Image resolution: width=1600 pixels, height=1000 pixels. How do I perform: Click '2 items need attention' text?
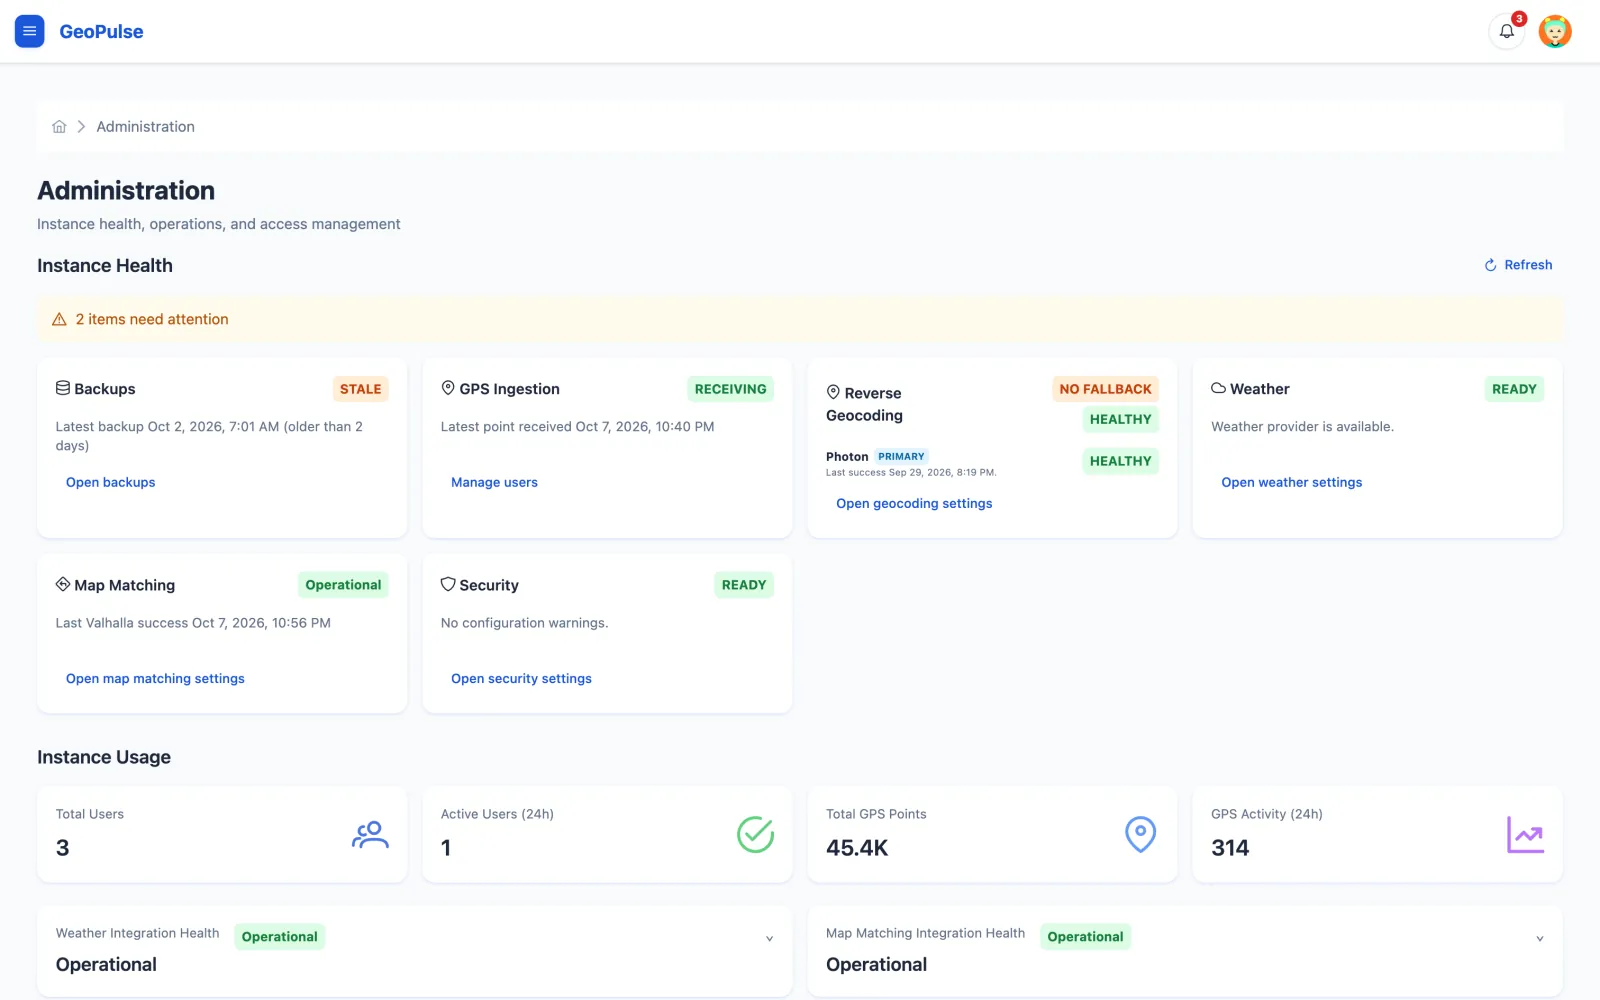(152, 319)
